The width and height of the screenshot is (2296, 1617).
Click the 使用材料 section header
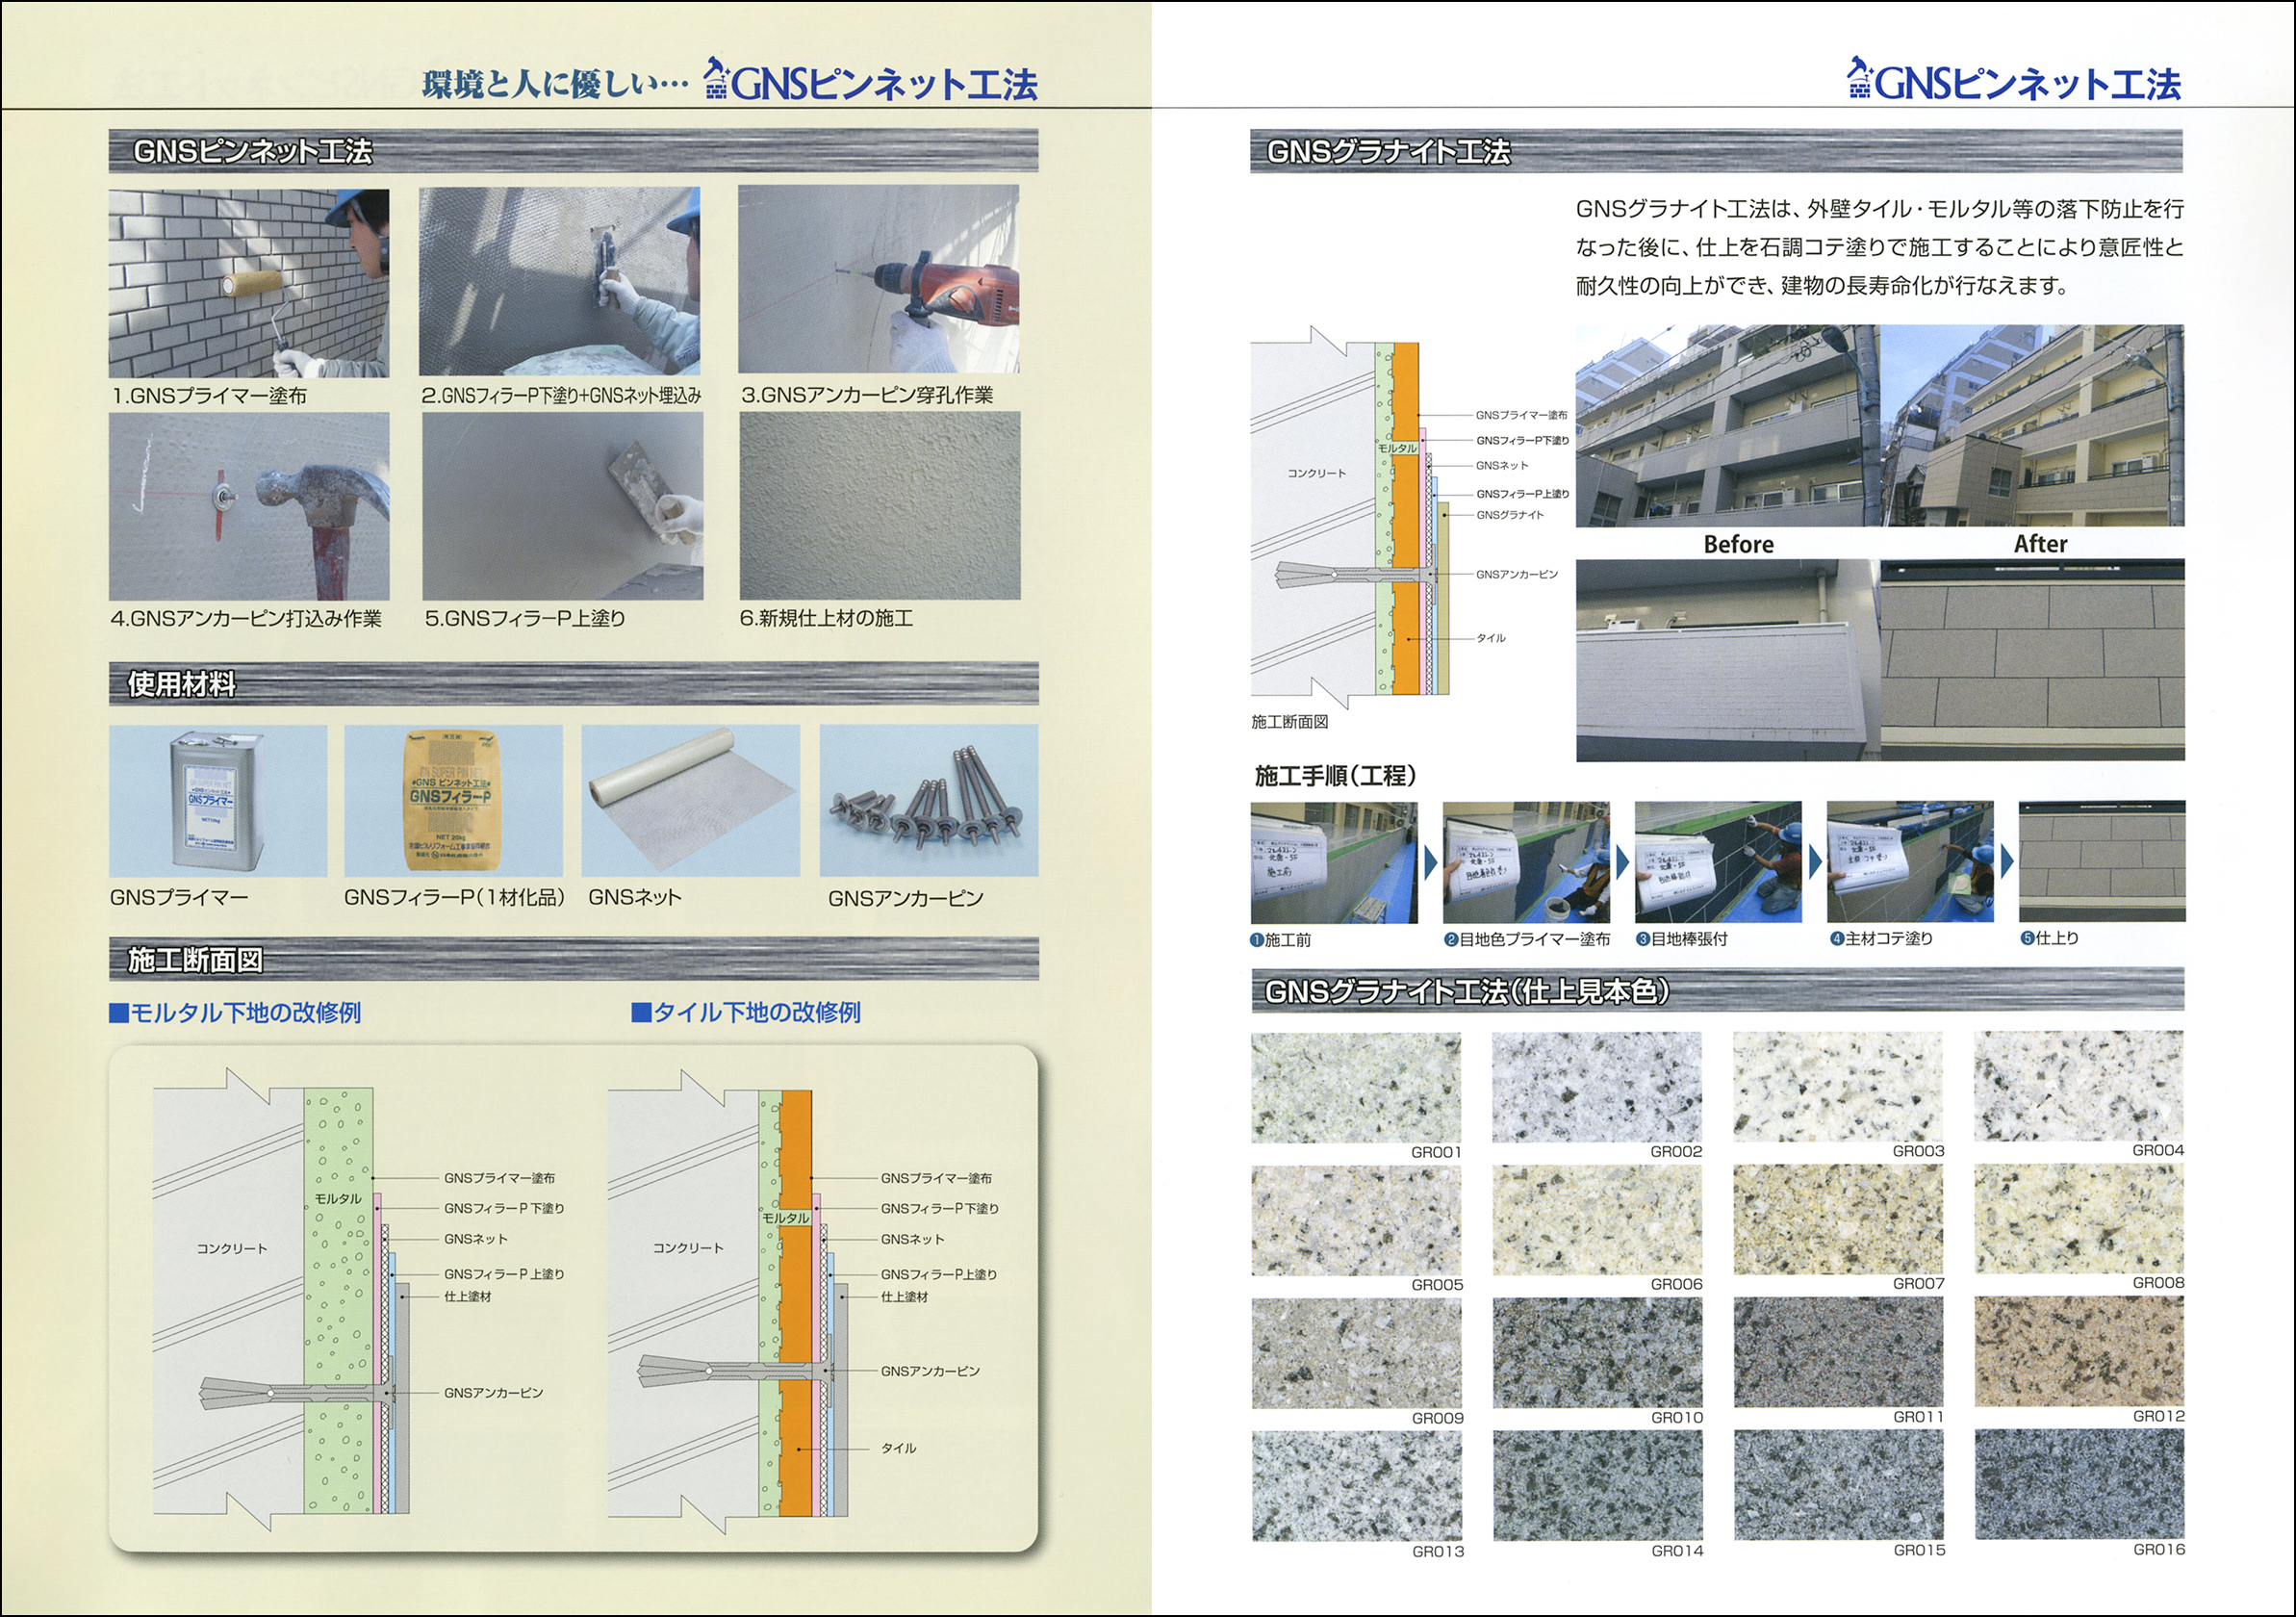click(x=573, y=684)
